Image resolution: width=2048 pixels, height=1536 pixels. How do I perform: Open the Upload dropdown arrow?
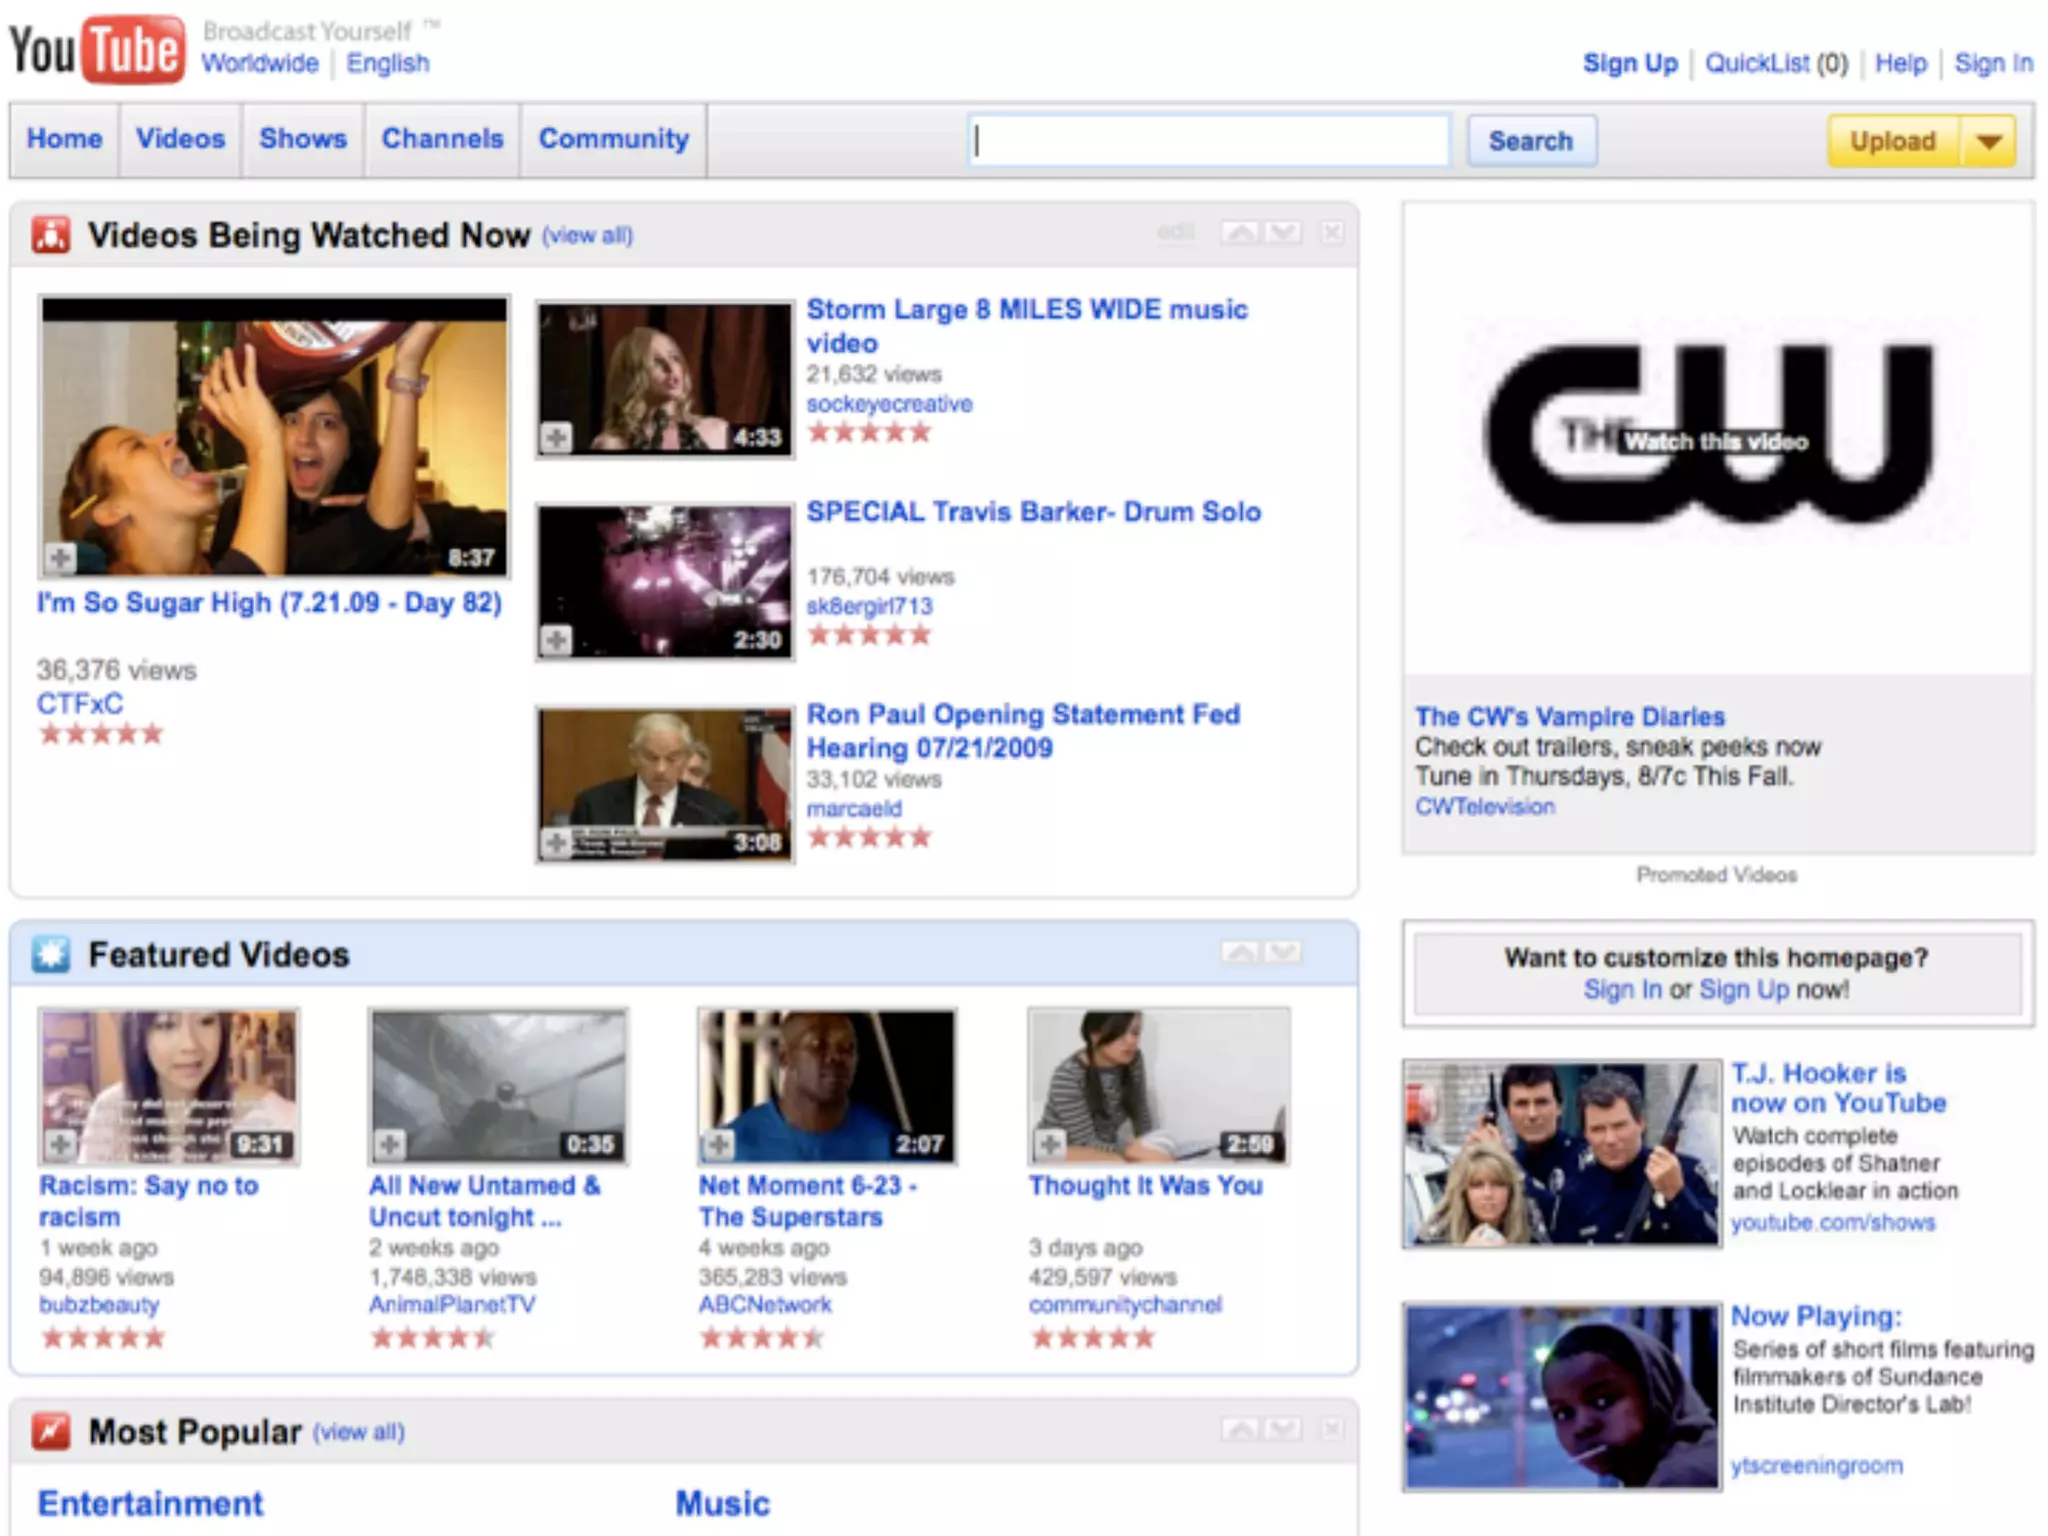(x=1989, y=141)
